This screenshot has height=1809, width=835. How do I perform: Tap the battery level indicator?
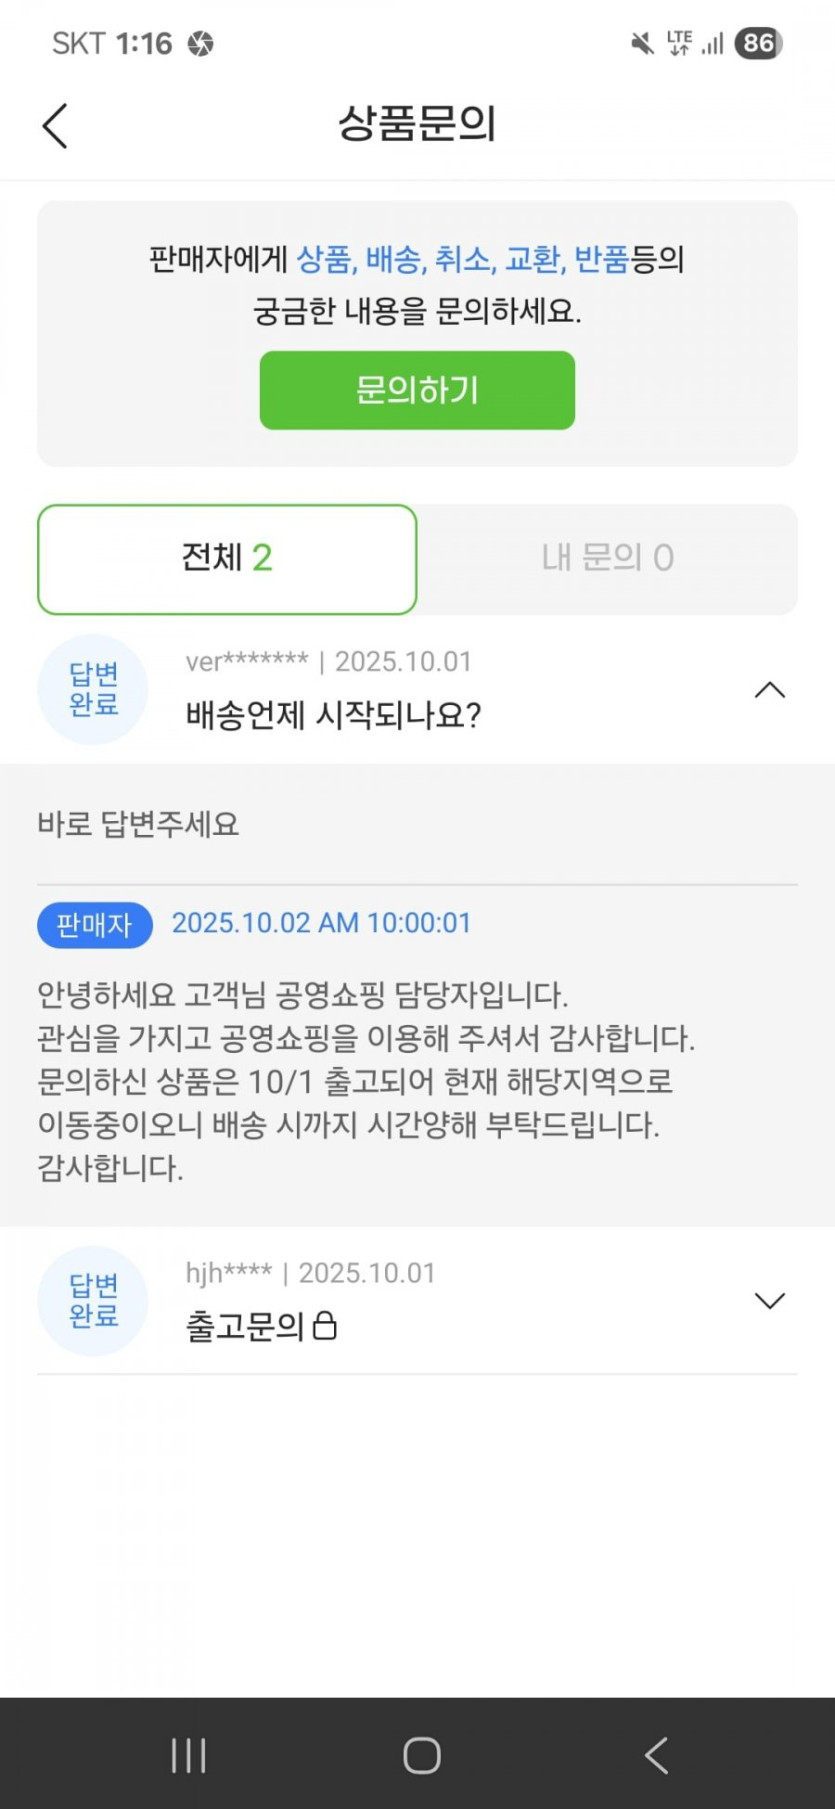[x=758, y=43]
